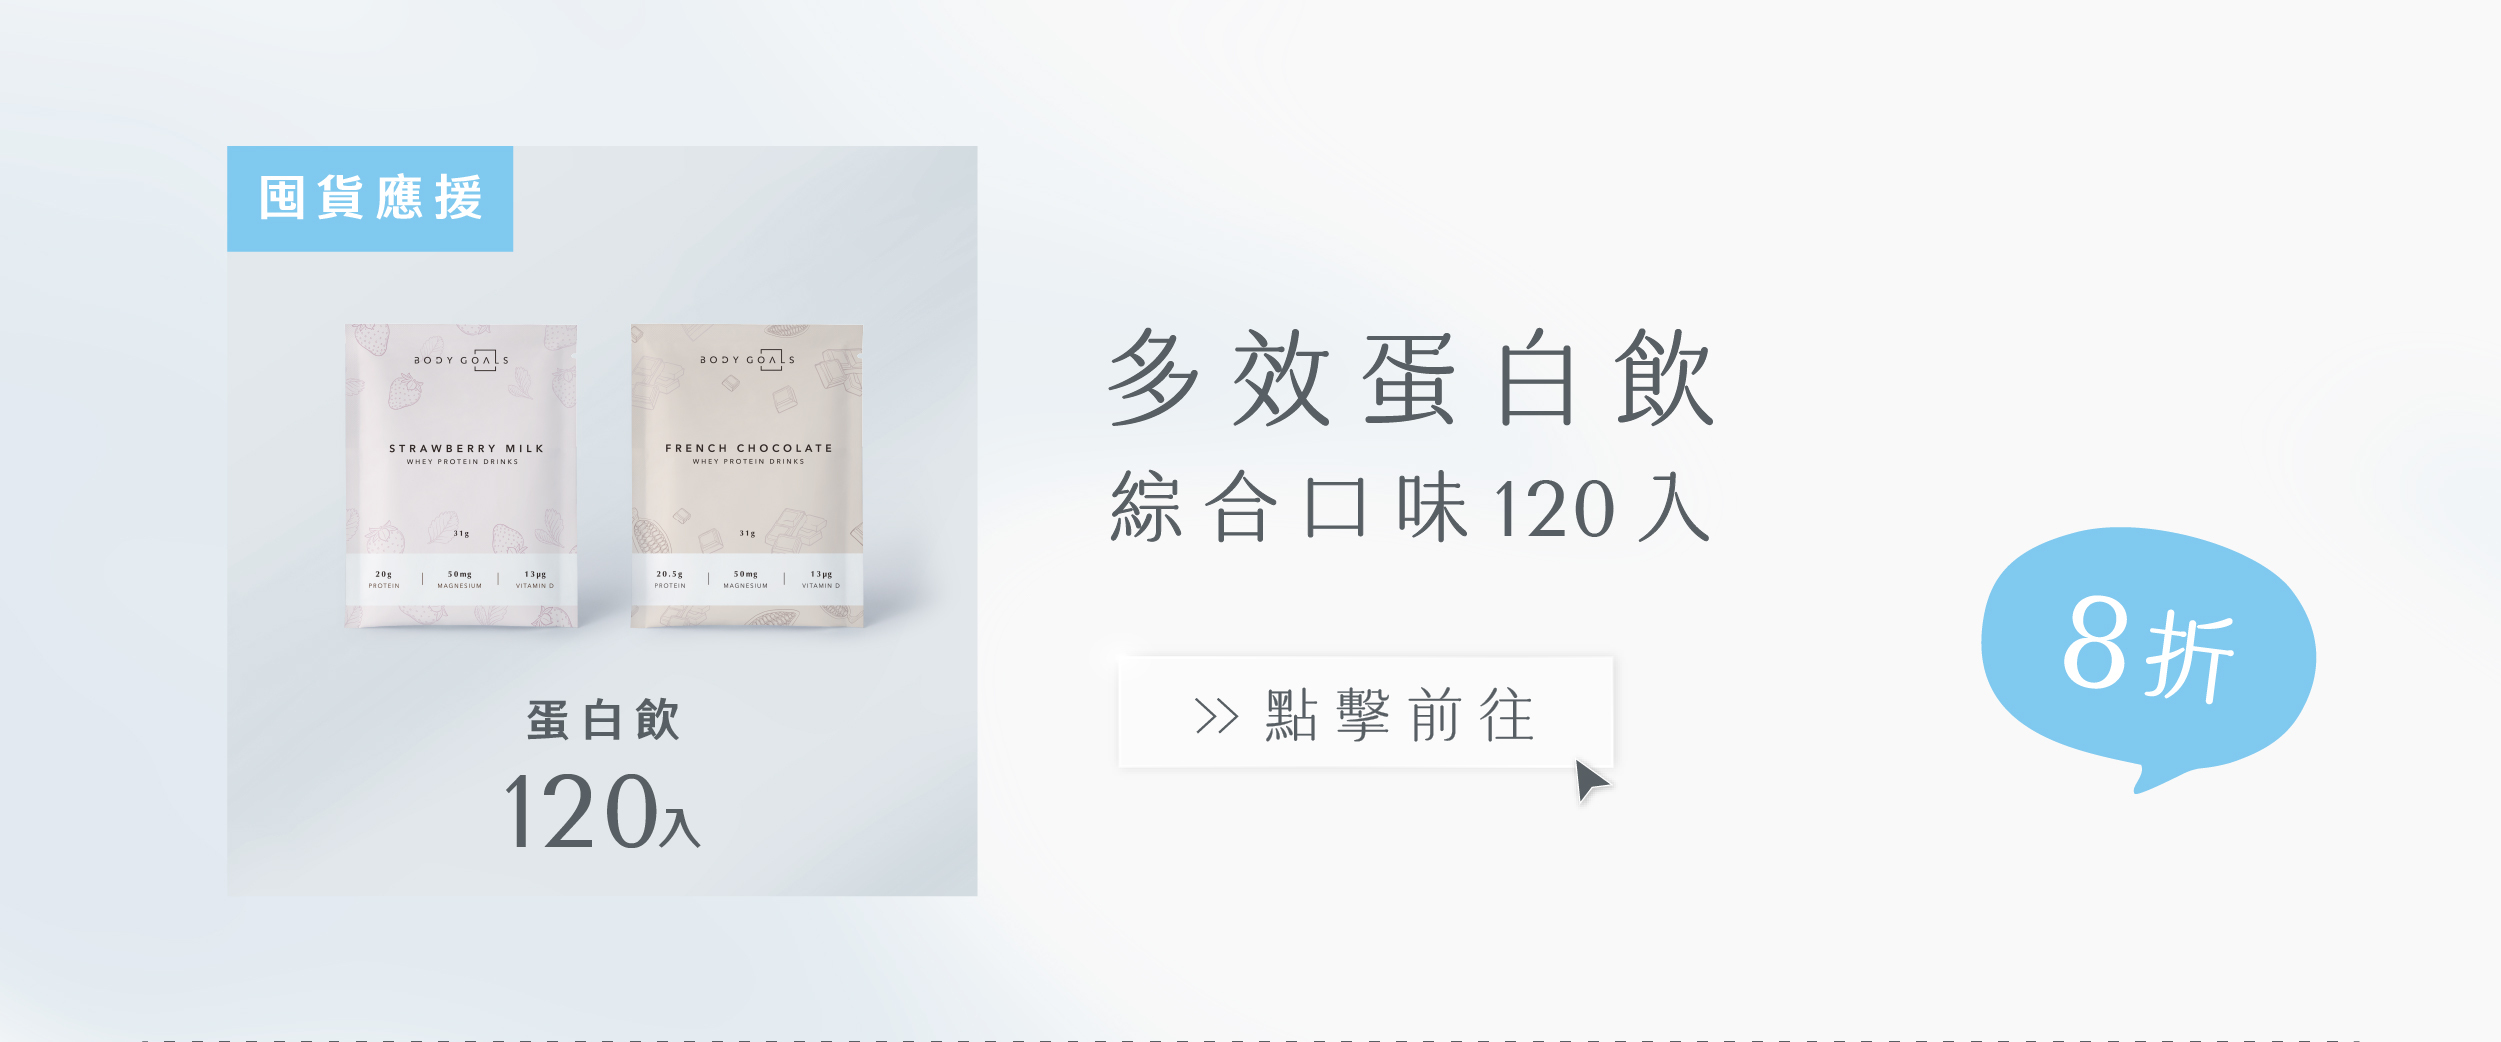
Task: Click the FRENCH CHOCOLATE text on packet
Action: point(749,449)
